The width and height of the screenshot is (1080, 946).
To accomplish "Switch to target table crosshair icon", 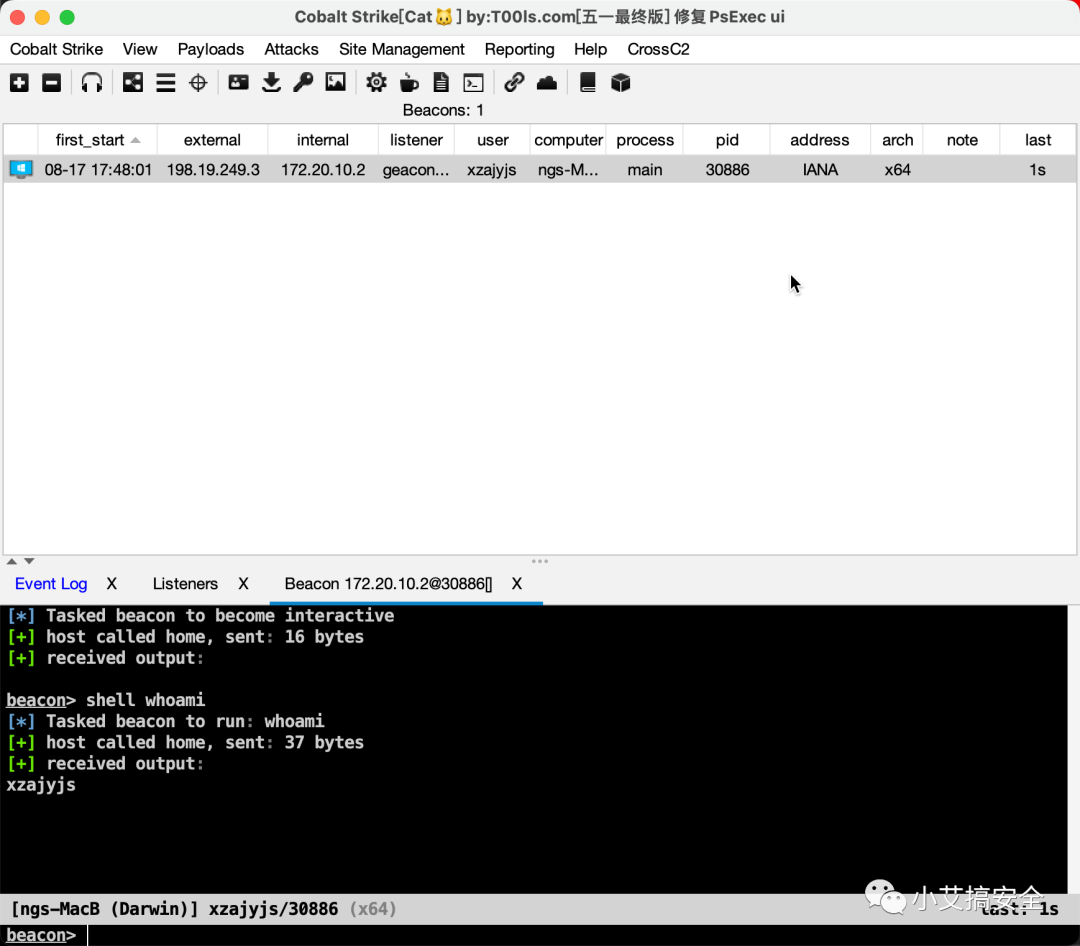I will coord(198,83).
